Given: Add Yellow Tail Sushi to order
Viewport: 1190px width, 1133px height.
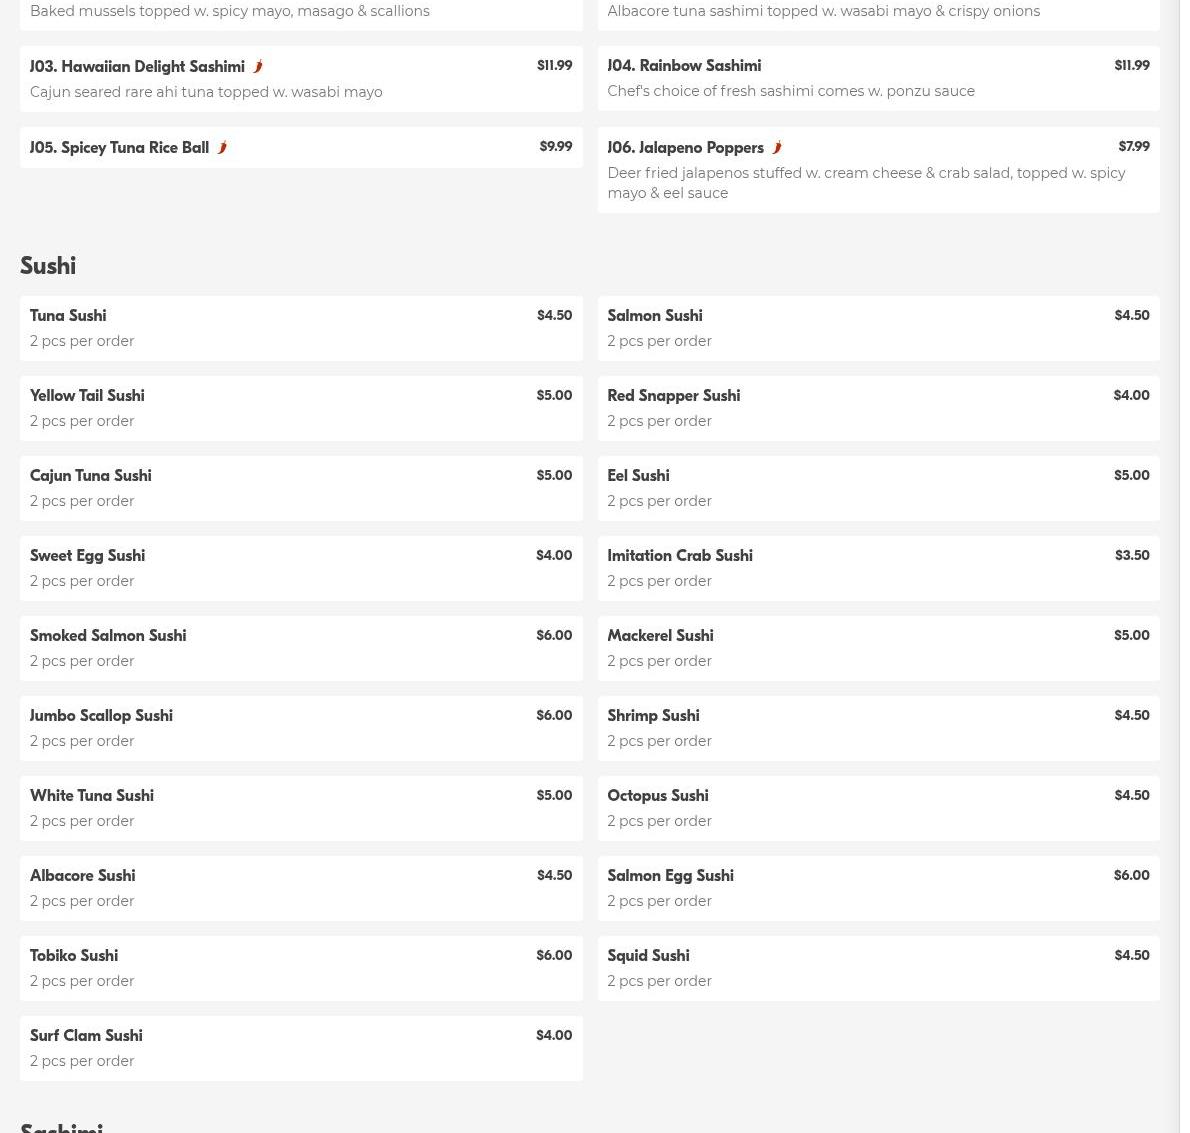Looking at the screenshot, I should point(300,408).
